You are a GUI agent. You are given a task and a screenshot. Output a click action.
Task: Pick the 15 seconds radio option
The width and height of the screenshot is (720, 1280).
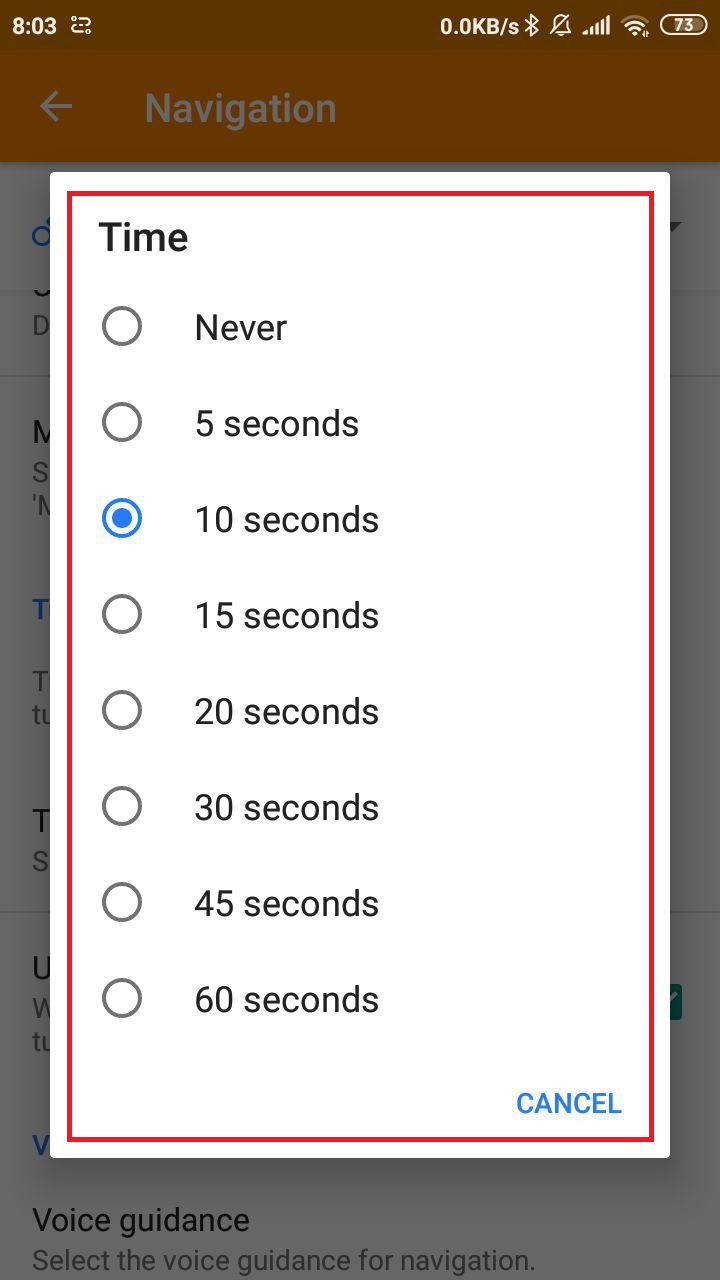pos(122,615)
